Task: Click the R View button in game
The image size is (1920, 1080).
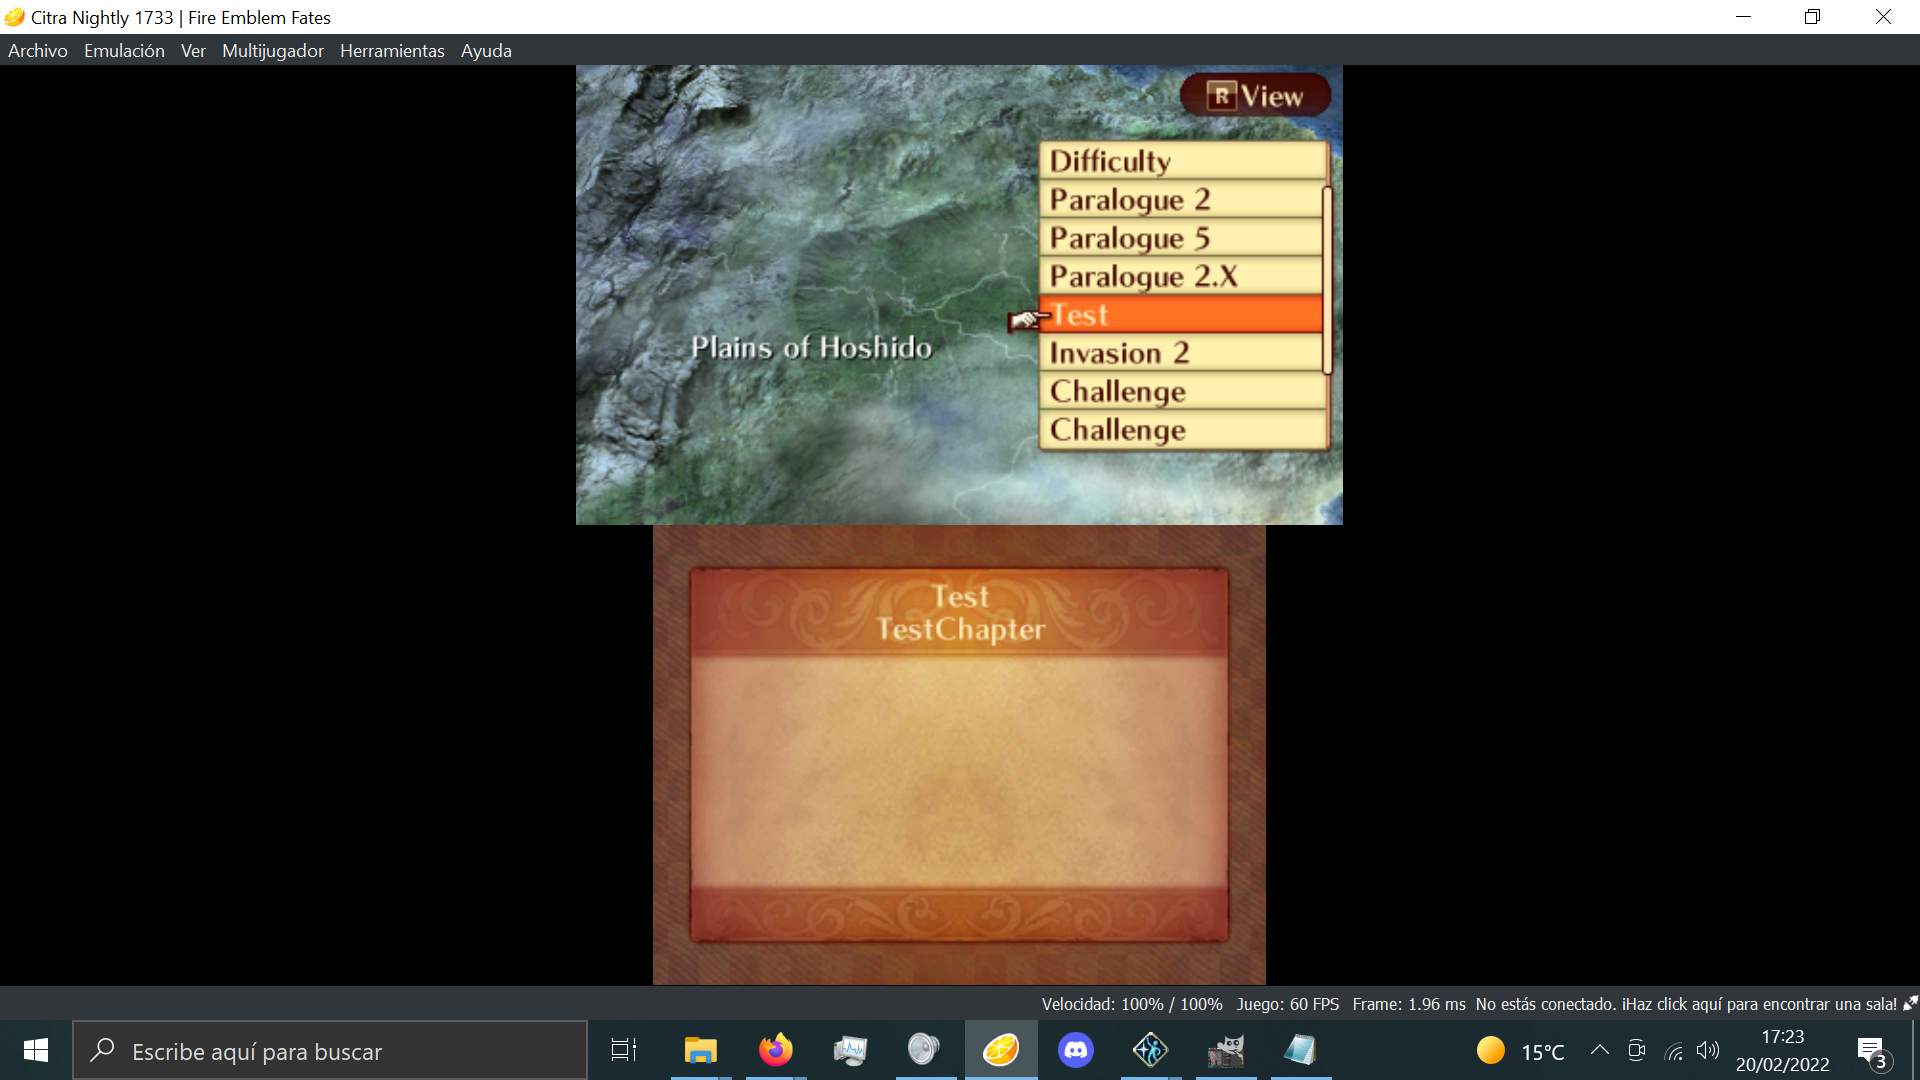Action: coord(1255,96)
